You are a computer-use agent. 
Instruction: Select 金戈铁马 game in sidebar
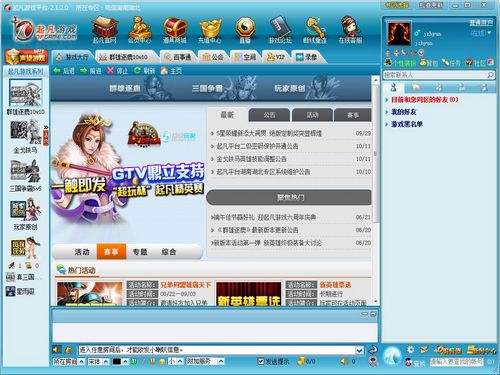(26, 137)
